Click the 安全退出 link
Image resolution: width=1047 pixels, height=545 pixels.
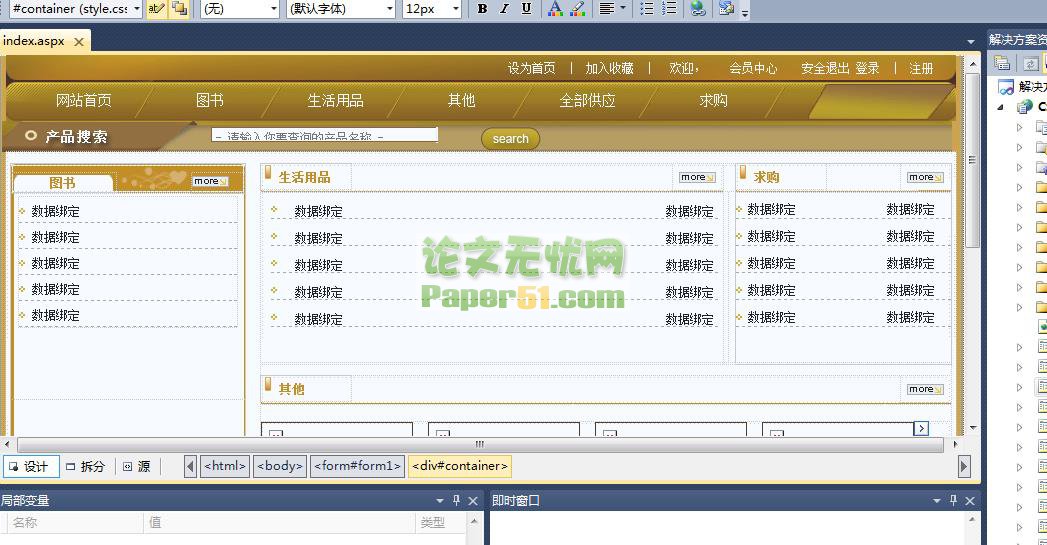(825, 68)
